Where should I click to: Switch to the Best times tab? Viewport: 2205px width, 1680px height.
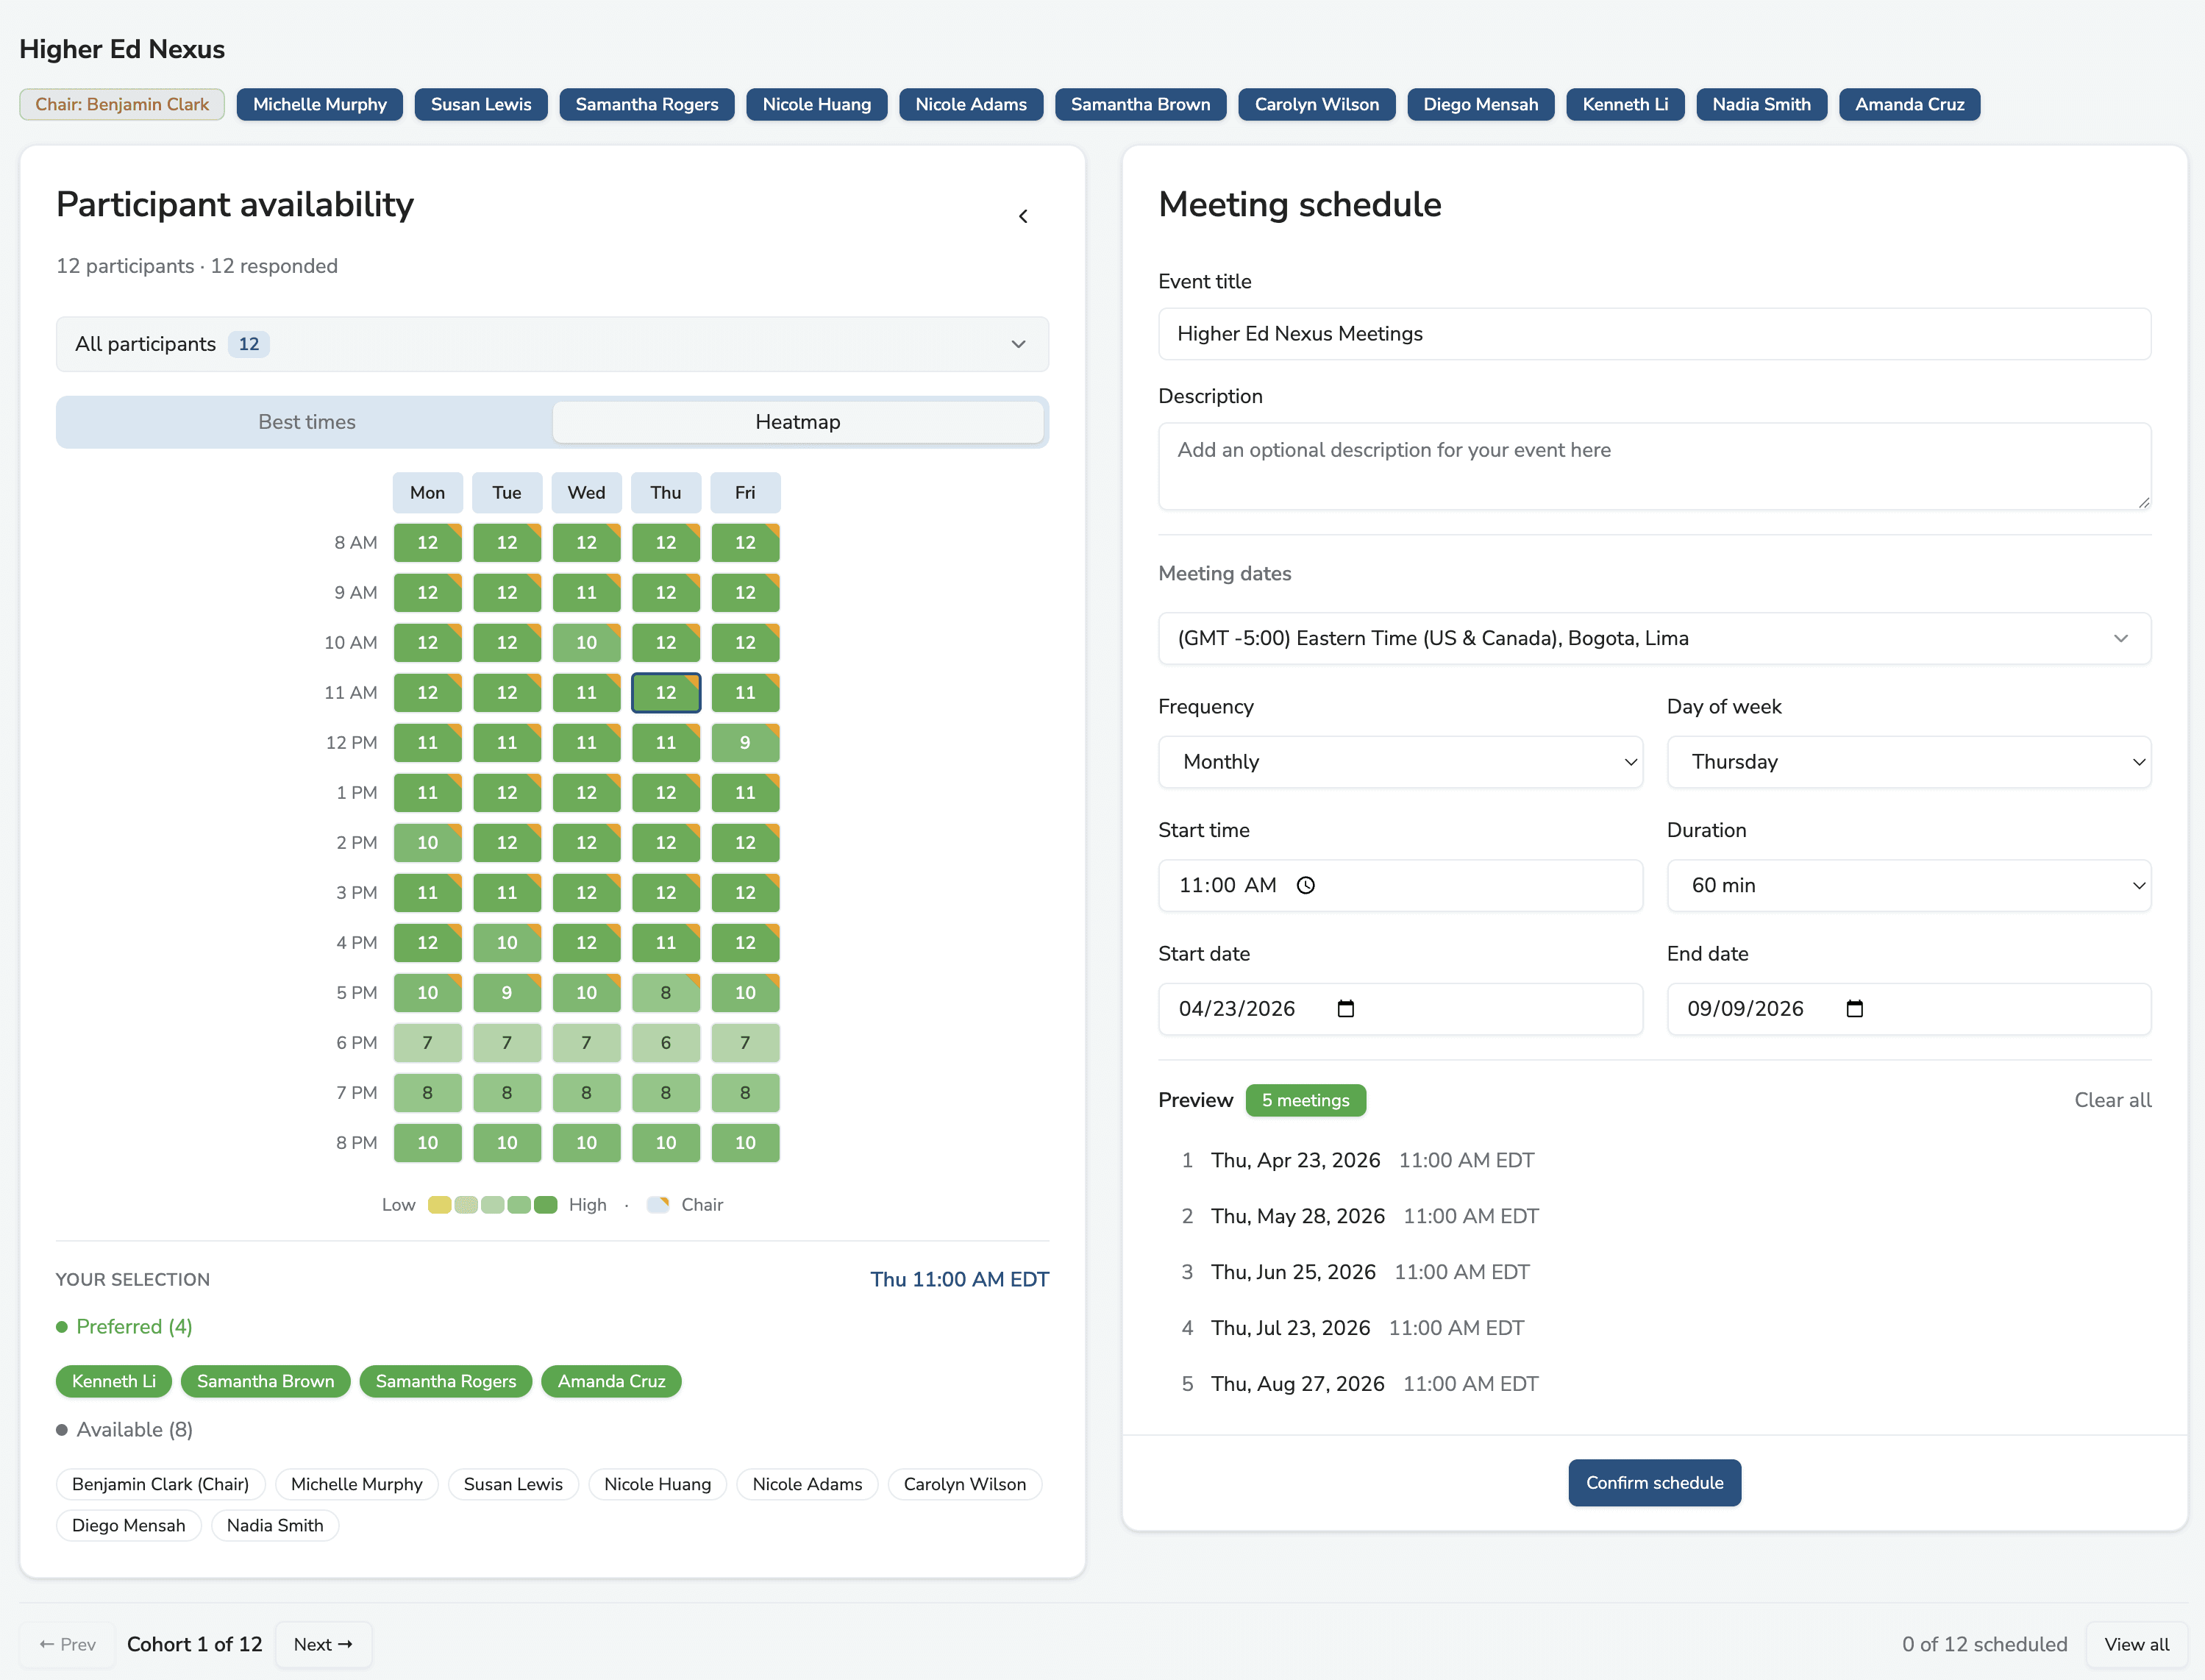pos(306,422)
